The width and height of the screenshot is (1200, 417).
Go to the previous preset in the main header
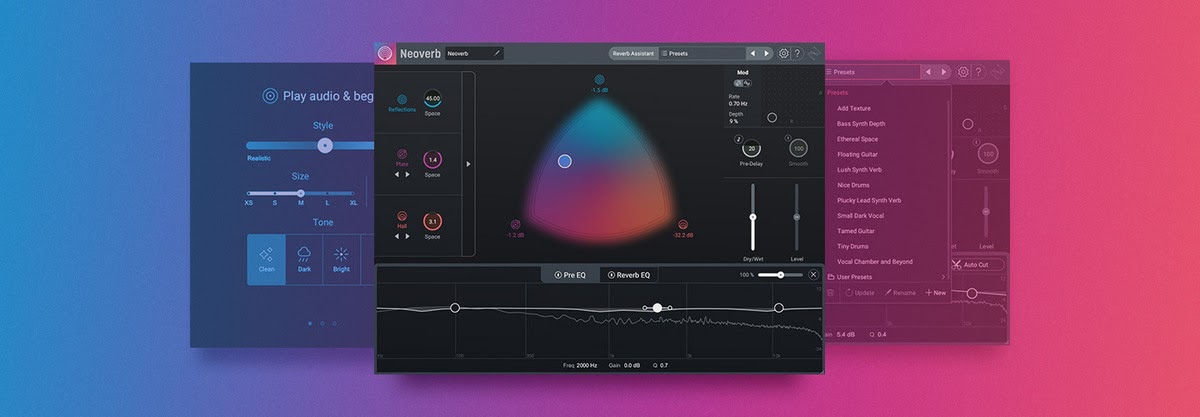(x=753, y=53)
